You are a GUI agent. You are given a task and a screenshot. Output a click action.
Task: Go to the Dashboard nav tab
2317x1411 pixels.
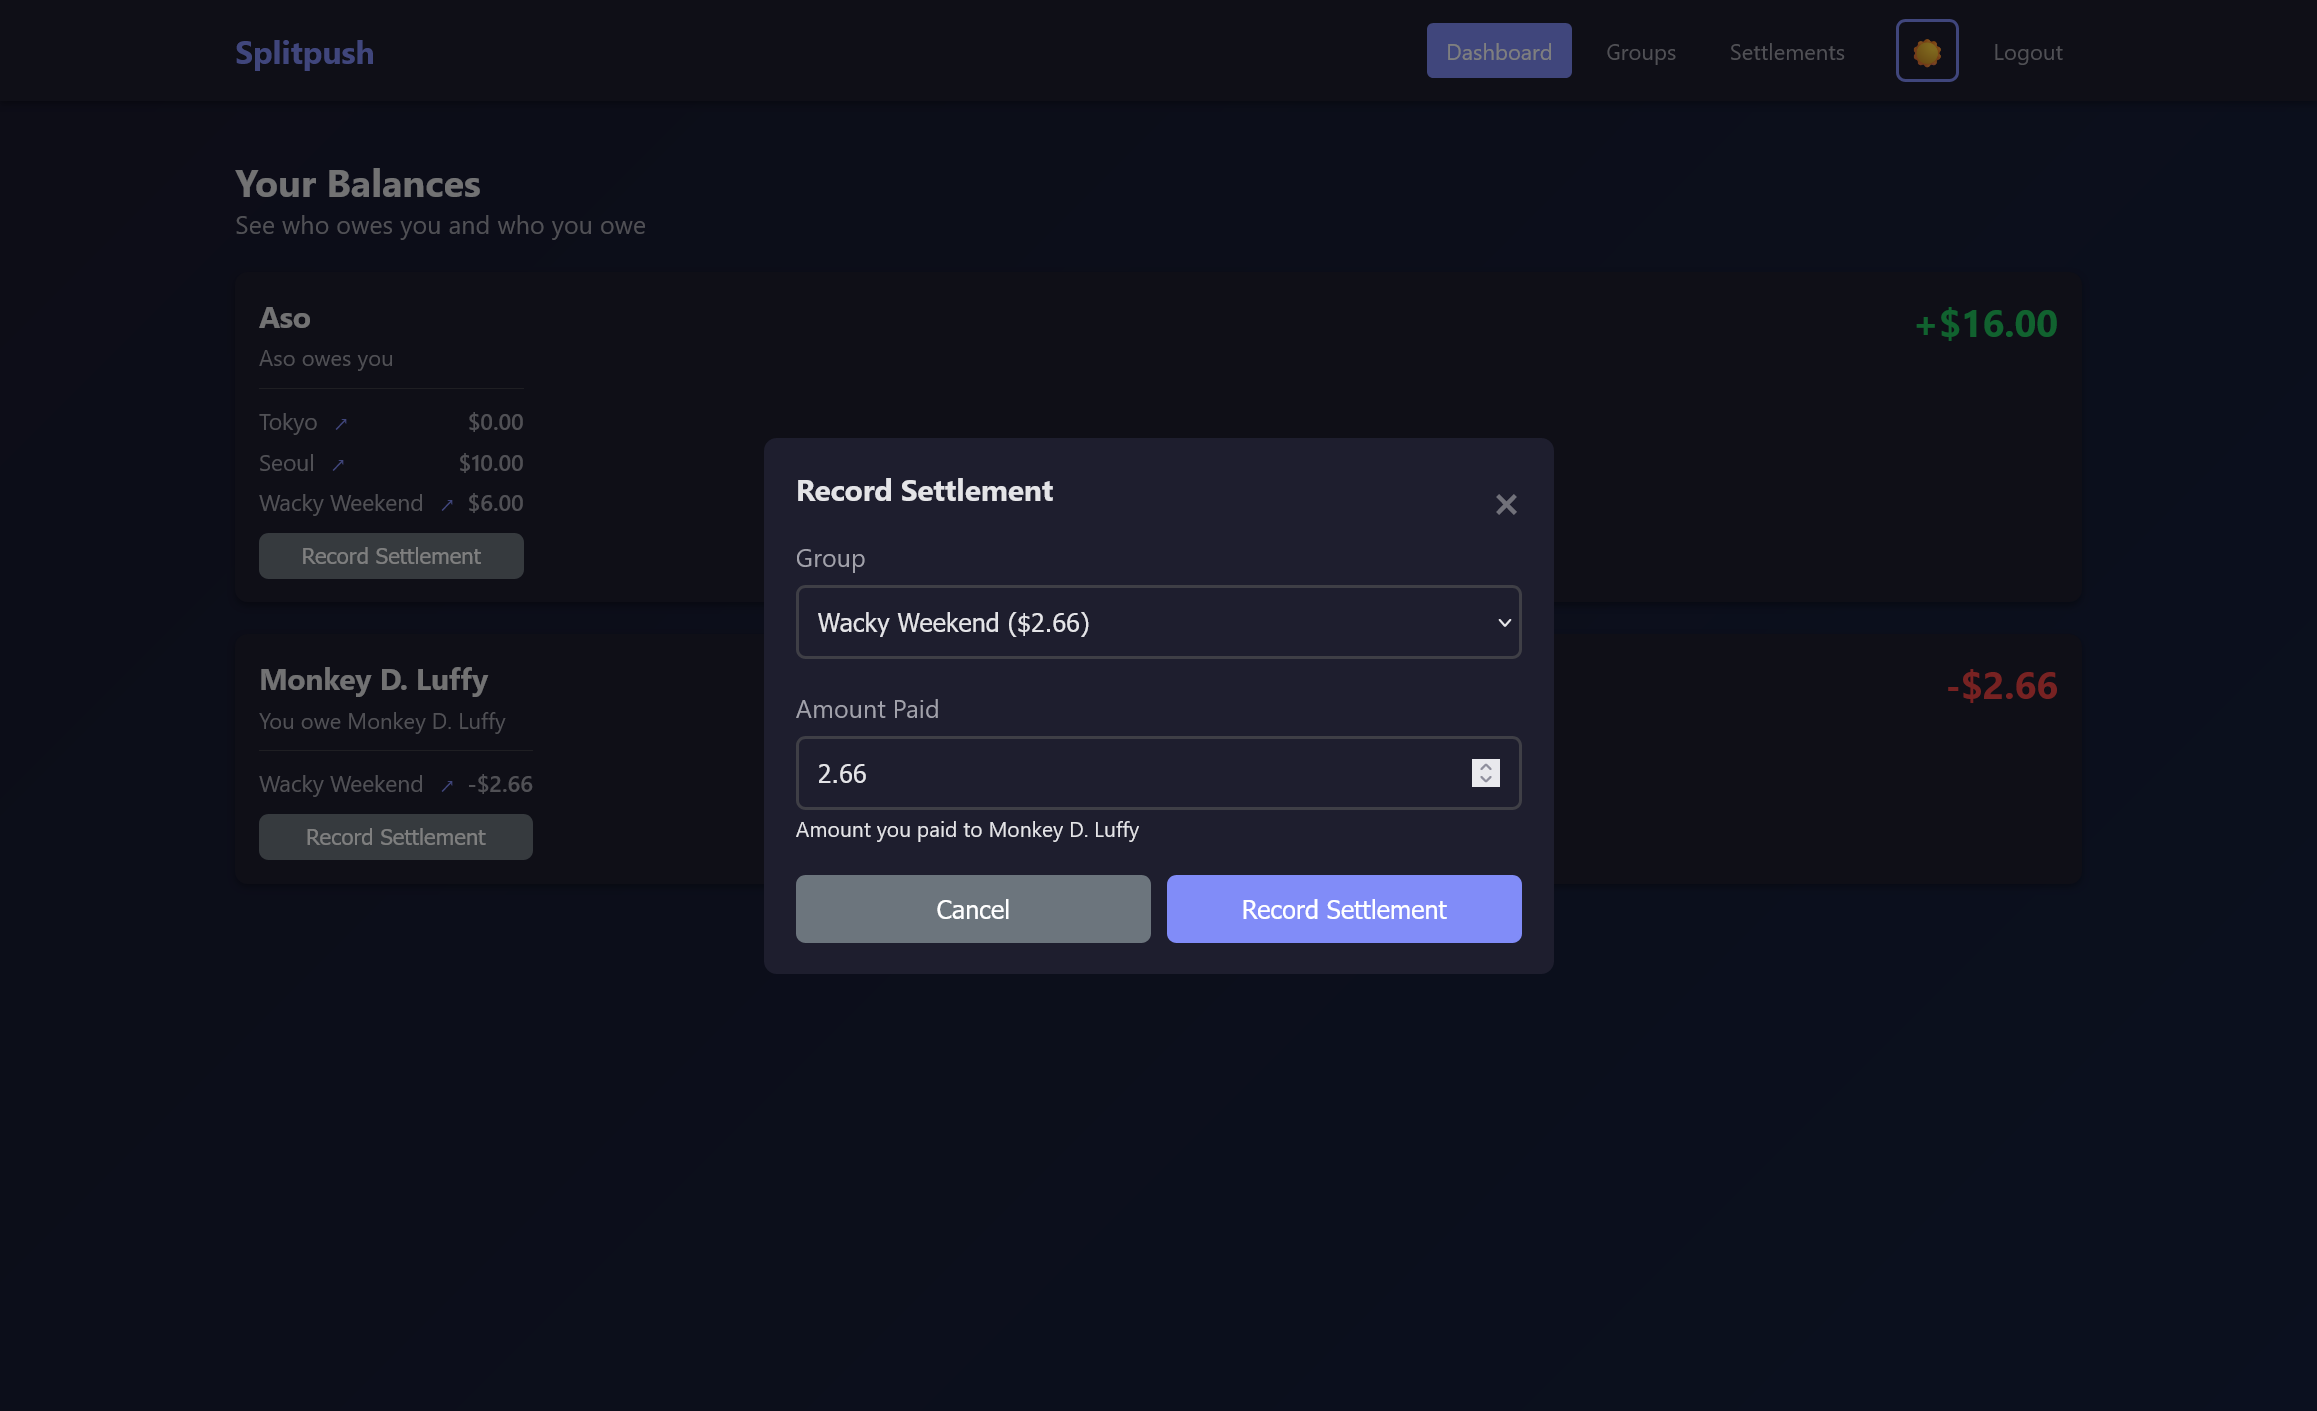1498,51
